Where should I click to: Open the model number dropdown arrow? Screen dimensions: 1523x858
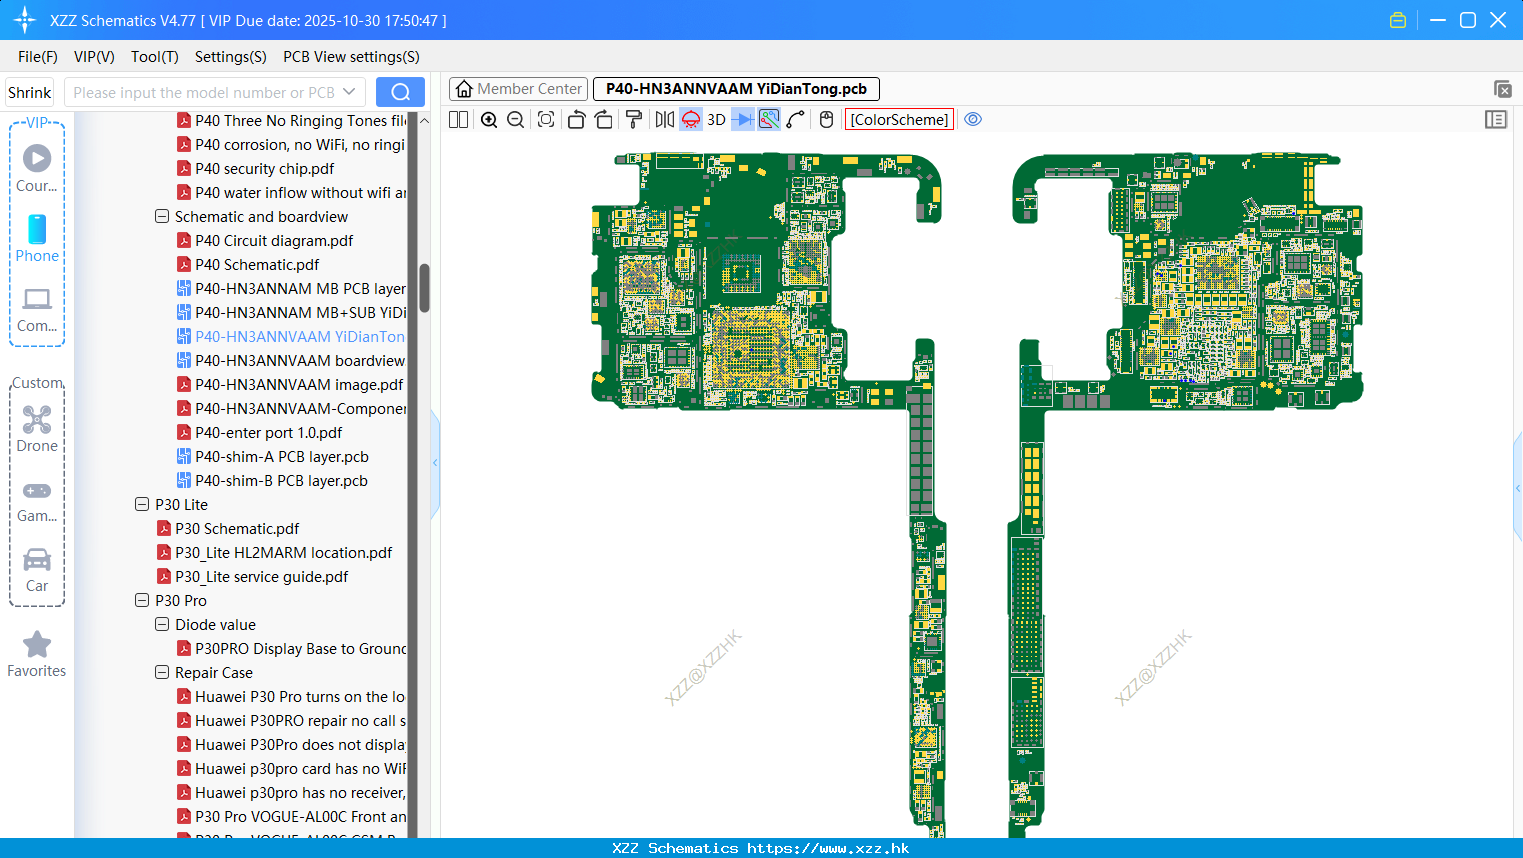click(x=349, y=92)
